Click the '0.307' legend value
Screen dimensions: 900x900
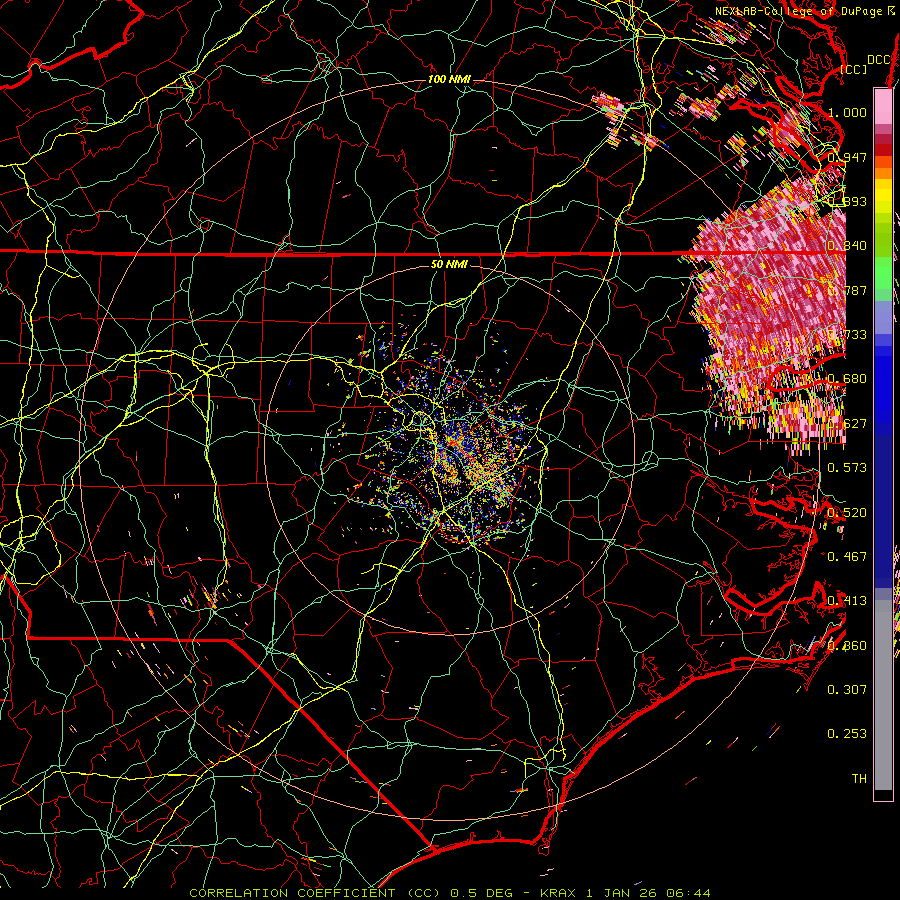click(x=847, y=690)
